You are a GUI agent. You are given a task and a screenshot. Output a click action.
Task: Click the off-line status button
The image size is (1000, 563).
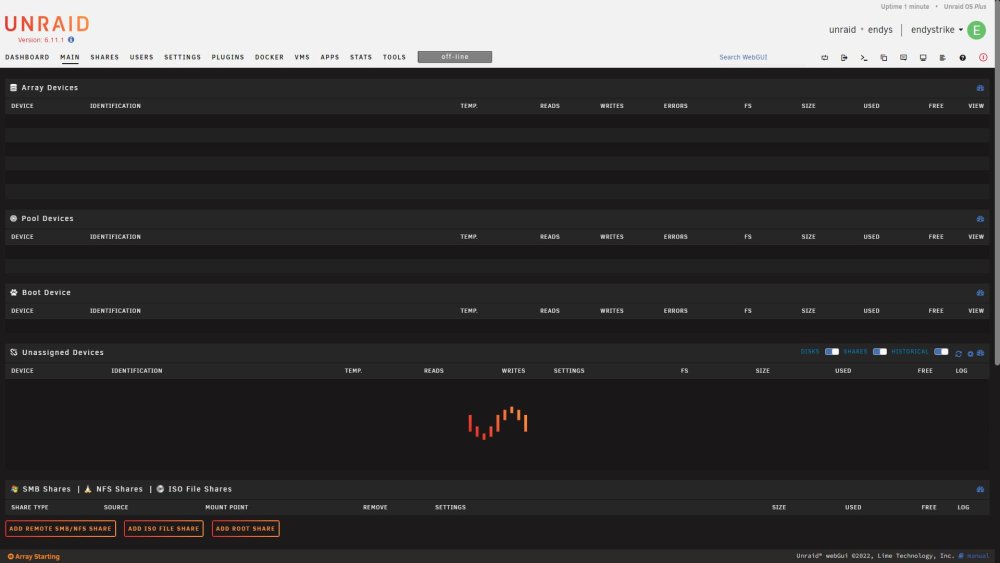(x=455, y=57)
